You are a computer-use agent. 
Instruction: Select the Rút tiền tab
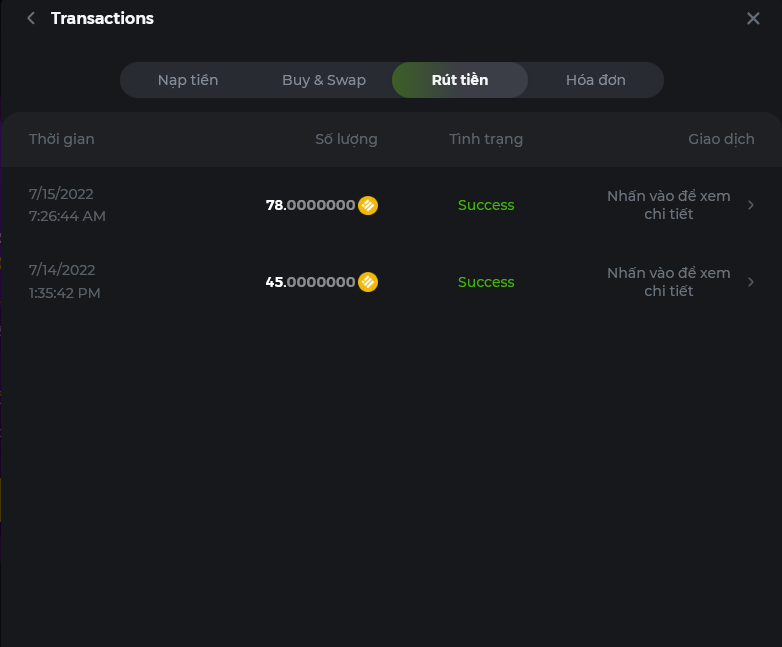point(460,80)
